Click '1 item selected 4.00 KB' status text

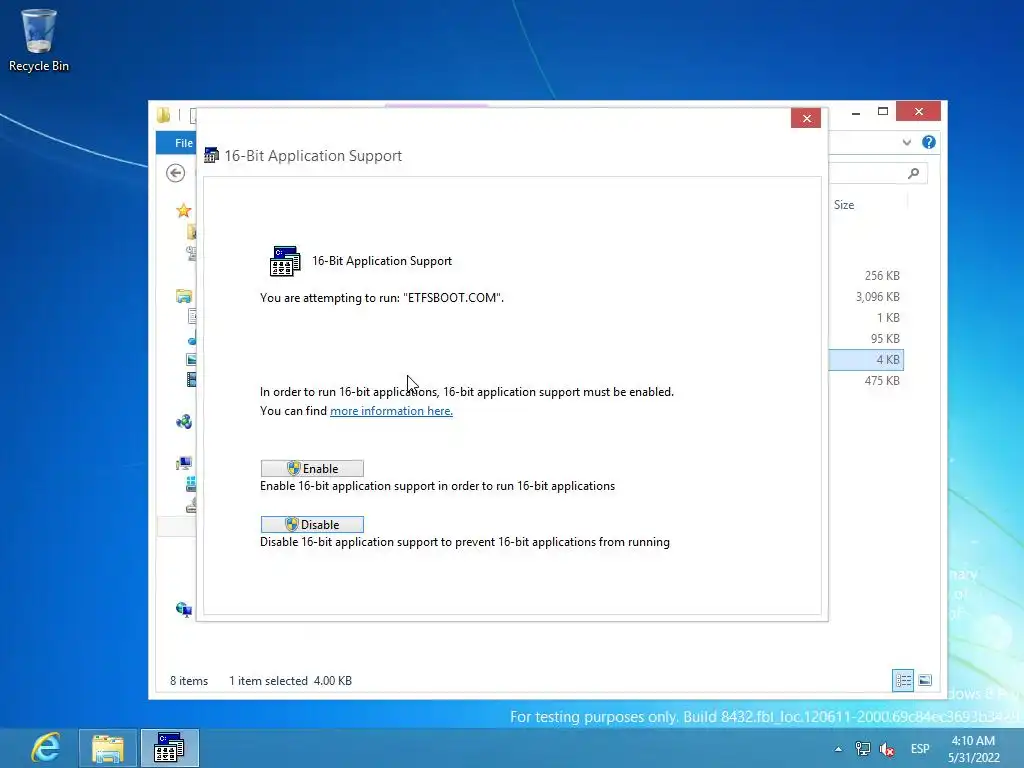[290, 680]
